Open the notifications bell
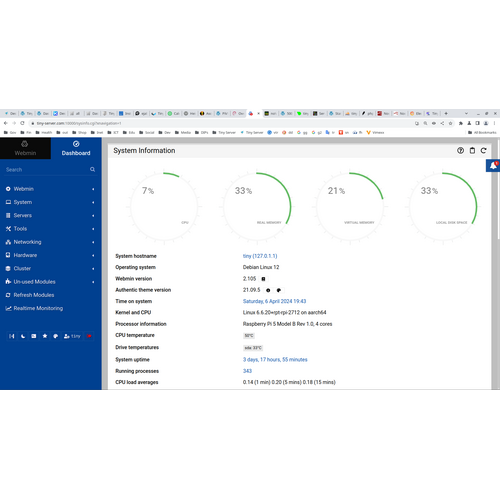This screenshot has width=500, height=500. 493,165
